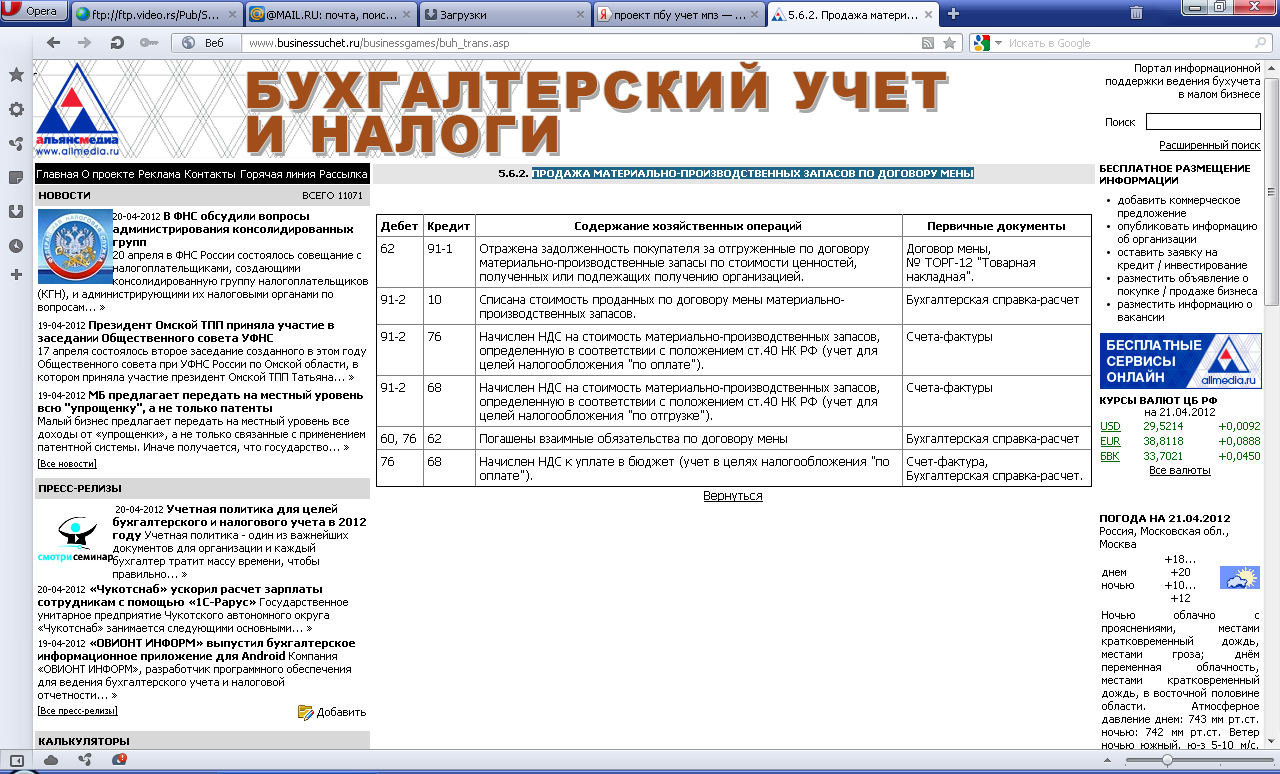Open news headline В ФНС обсудили вопросы

(x=232, y=229)
